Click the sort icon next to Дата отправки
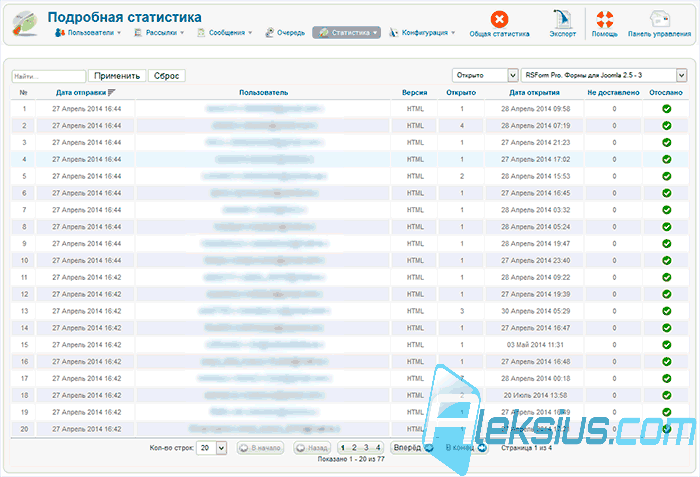This screenshot has height=477, width=700. coord(112,92)
